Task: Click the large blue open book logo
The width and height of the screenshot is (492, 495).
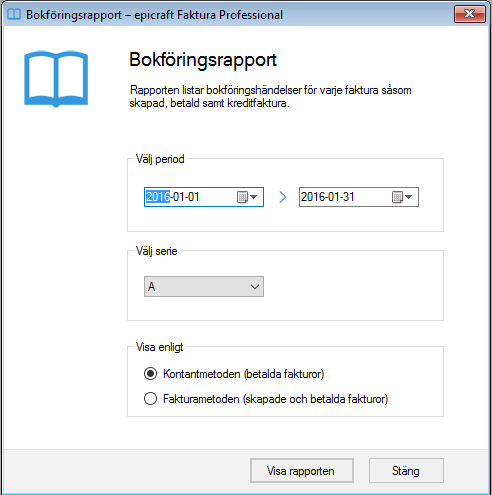Action: coord(56,79)
